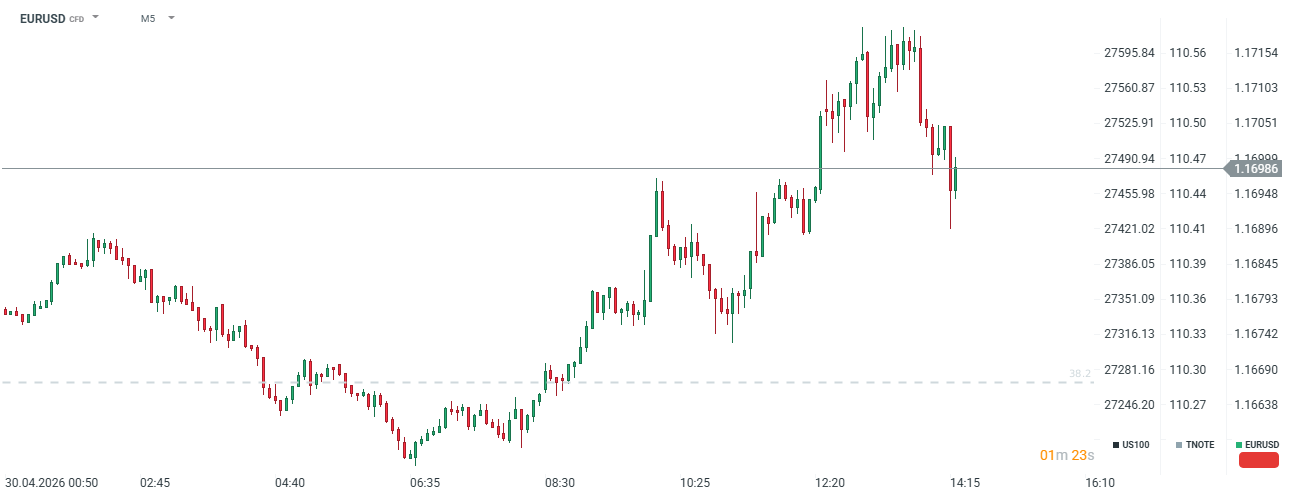Select the 38.2 Fibonacci level label
Viewport: 1294px width, 500px height.
tap(1080, 374)
